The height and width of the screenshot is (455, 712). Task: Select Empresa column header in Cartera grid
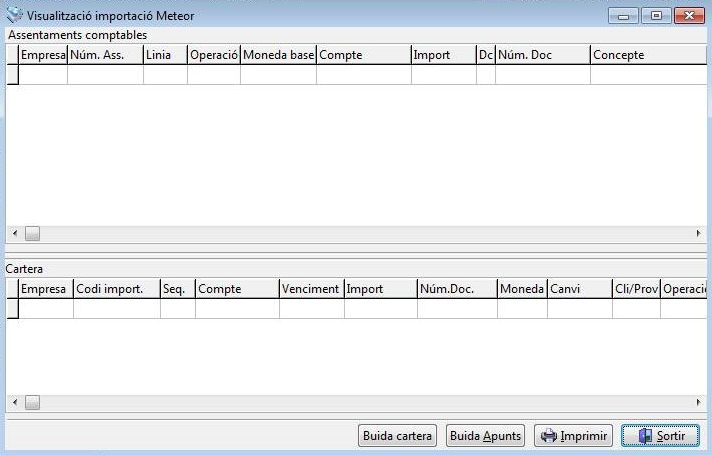click(x=46, y=289)
